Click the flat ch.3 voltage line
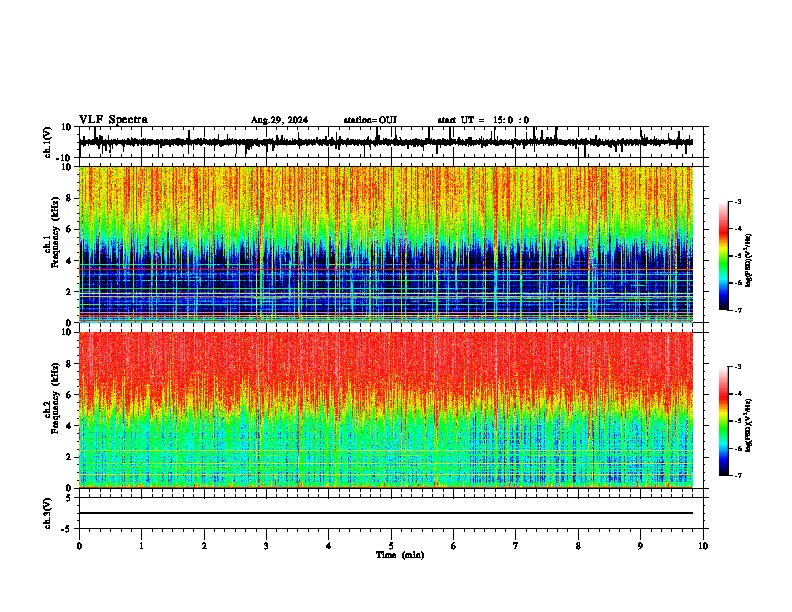Viewport: 792px width, 612px height. pos(386,513)
